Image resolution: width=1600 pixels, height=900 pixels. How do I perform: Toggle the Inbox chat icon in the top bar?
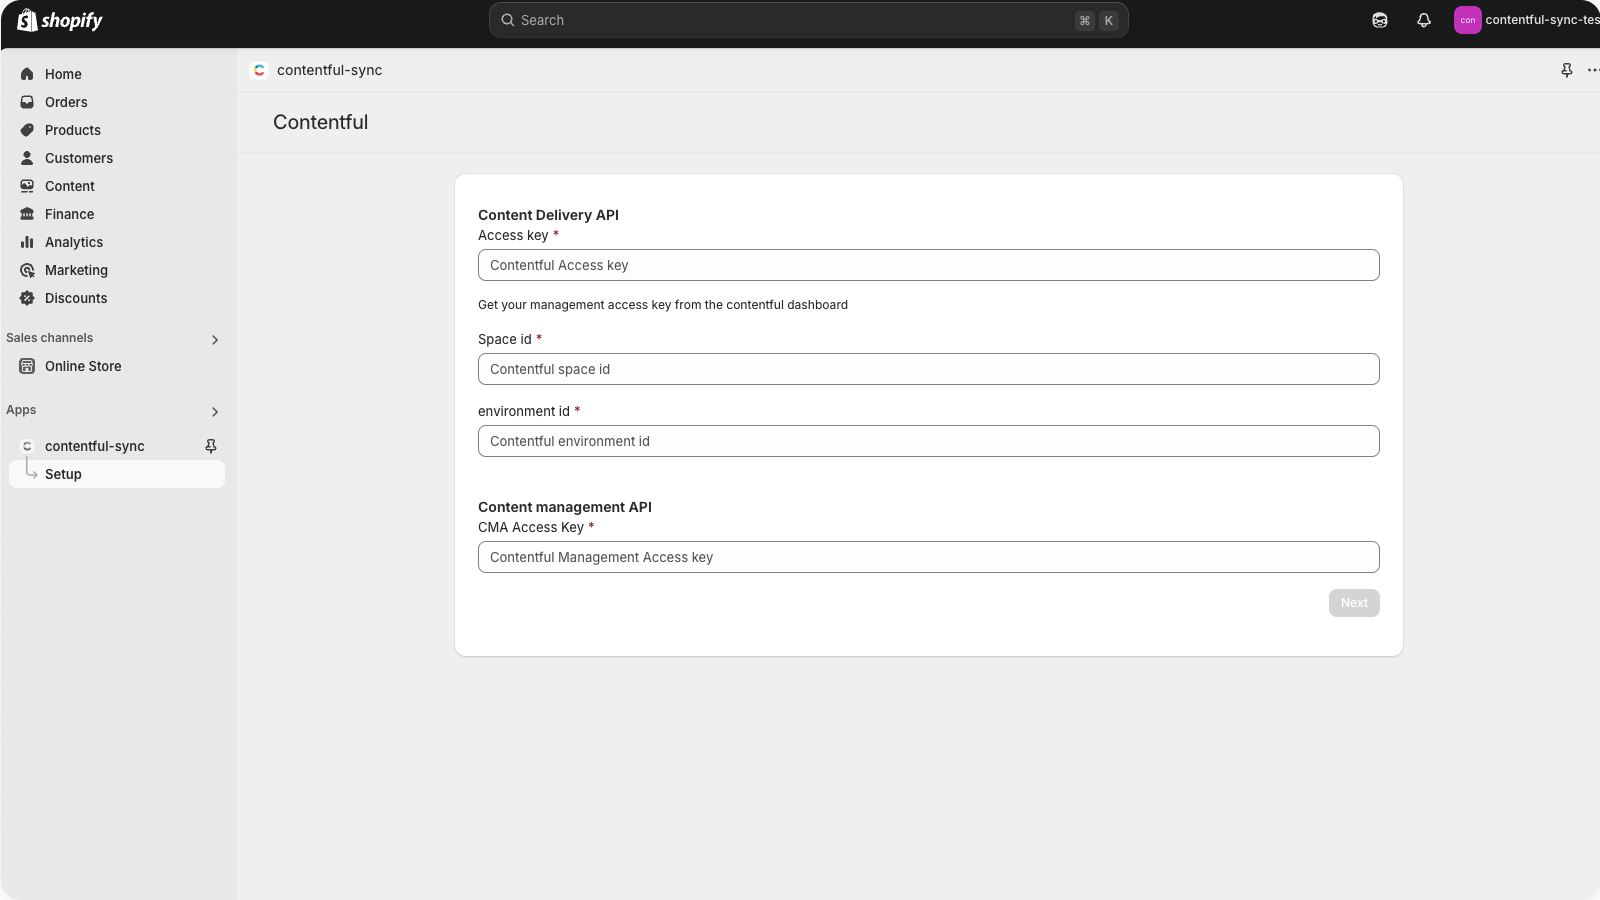point(1379,20)
